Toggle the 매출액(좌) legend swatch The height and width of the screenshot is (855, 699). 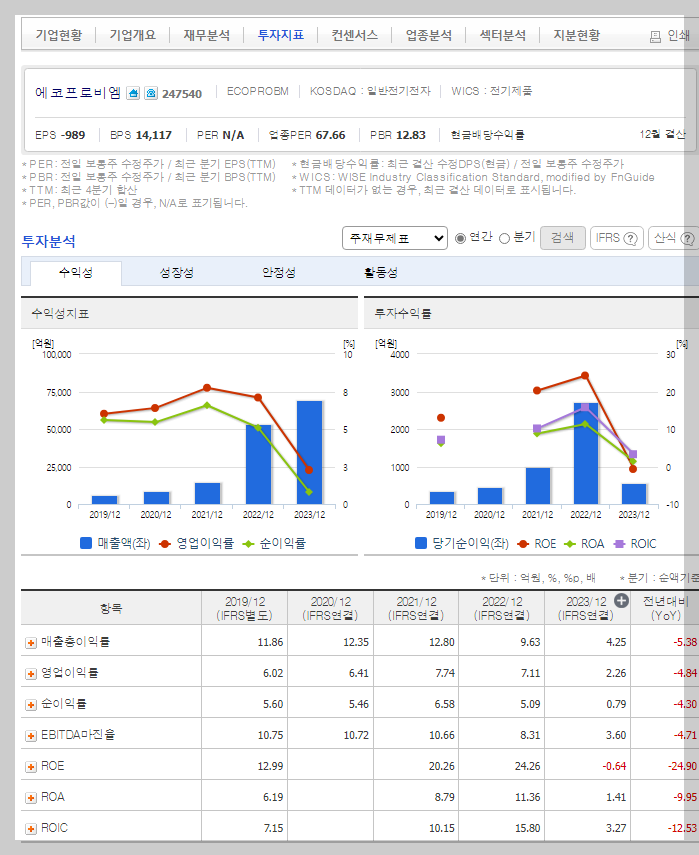pos(86,543)
